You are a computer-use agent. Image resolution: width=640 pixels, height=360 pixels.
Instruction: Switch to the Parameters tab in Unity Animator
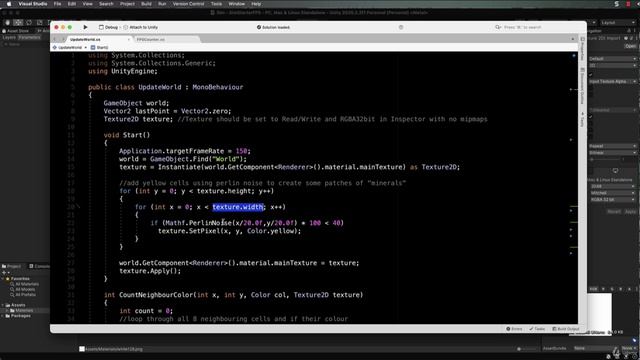(x=29, y=38)
